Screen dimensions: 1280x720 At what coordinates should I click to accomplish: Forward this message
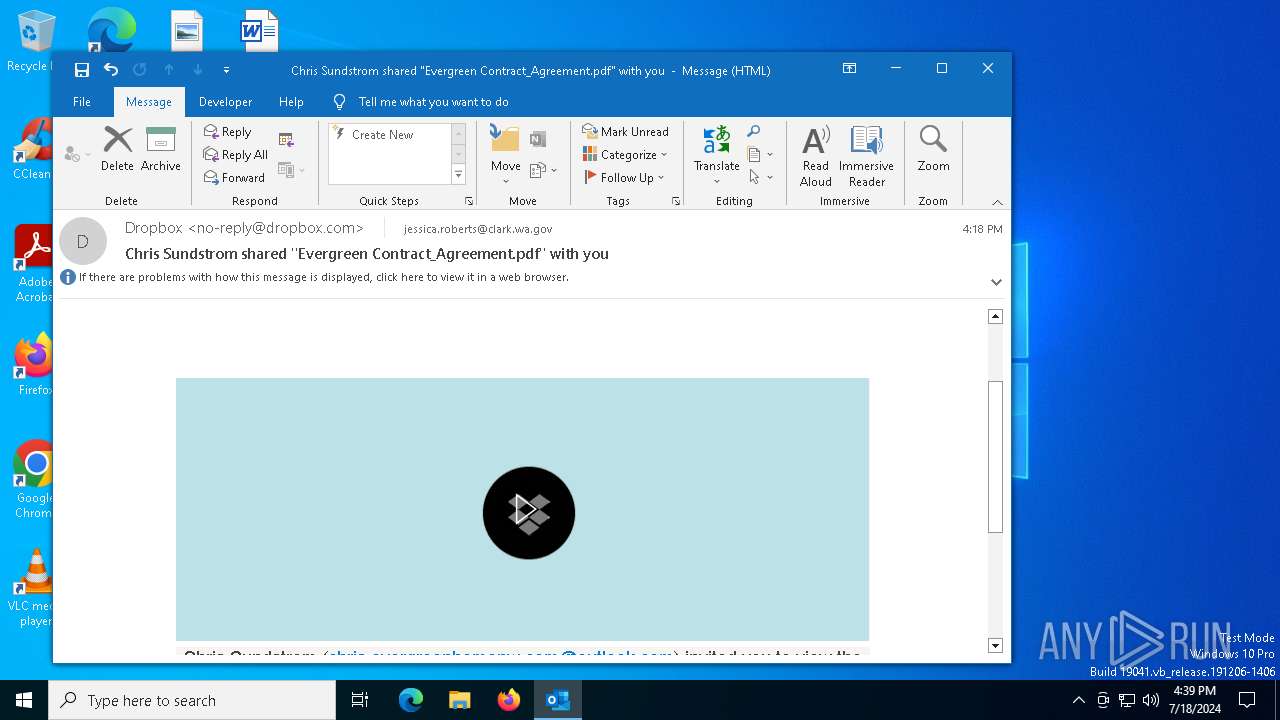pyautogui.click(x=234, y=177)
